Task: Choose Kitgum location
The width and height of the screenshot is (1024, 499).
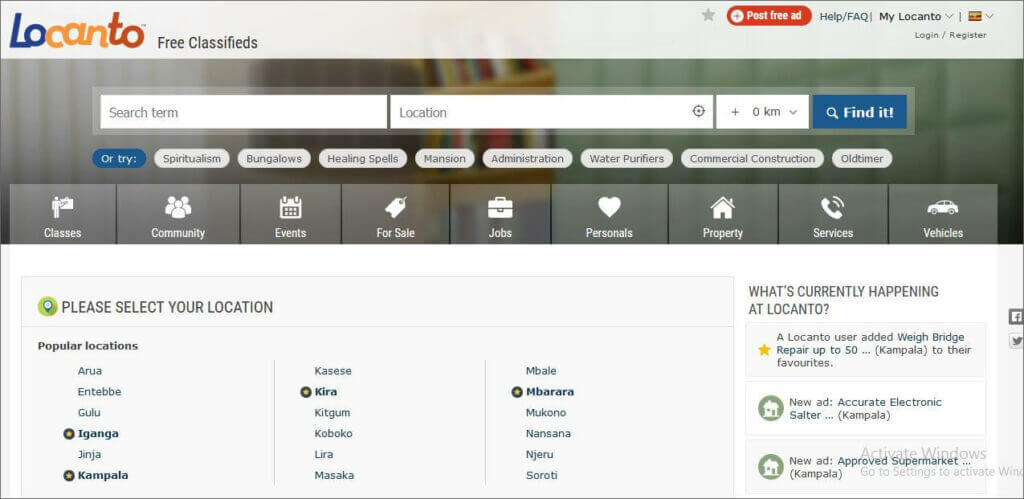Action: pyautogui.click(x=332, y=413)
